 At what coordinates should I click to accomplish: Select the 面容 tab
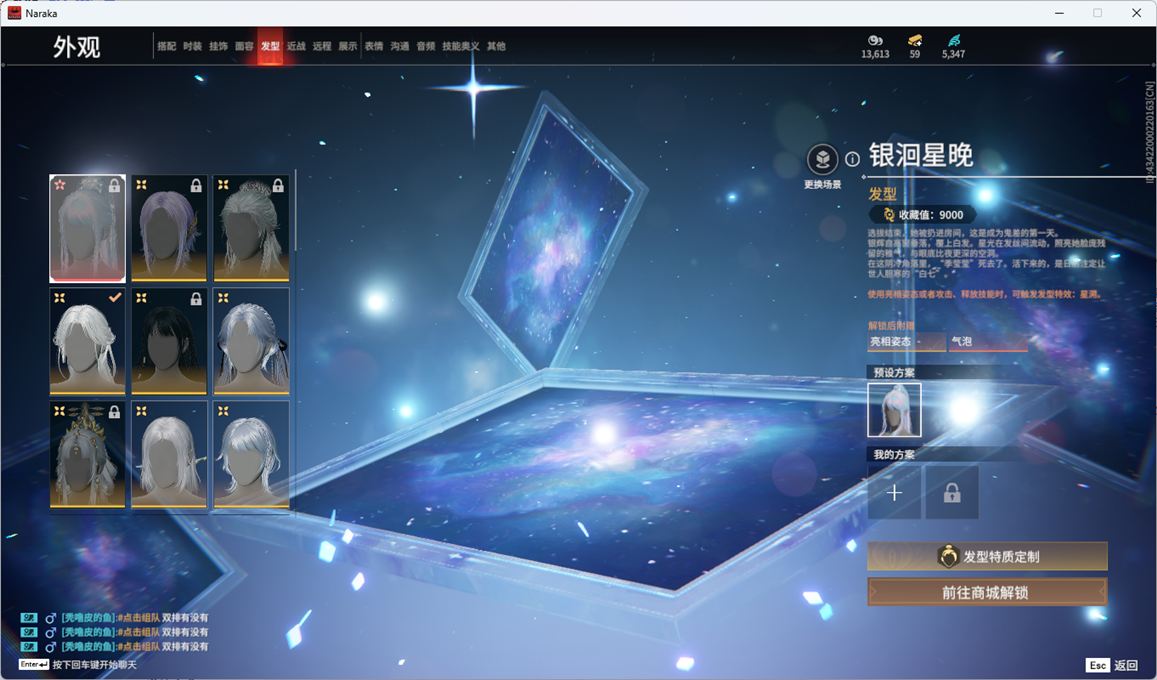point(244,46)
